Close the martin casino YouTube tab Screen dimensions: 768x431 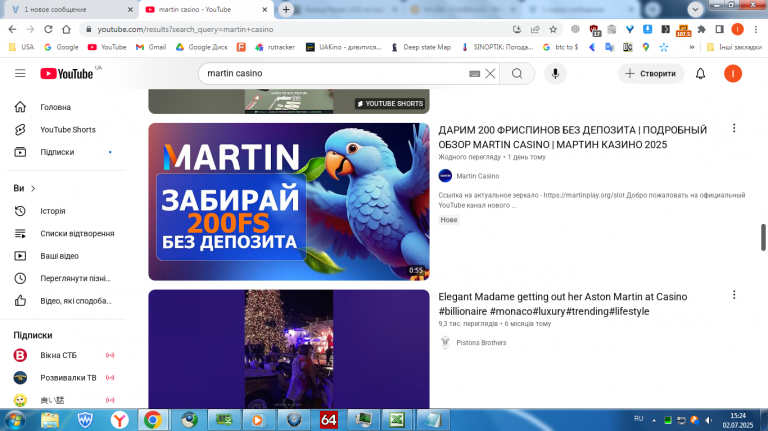[x=264, y=9]
